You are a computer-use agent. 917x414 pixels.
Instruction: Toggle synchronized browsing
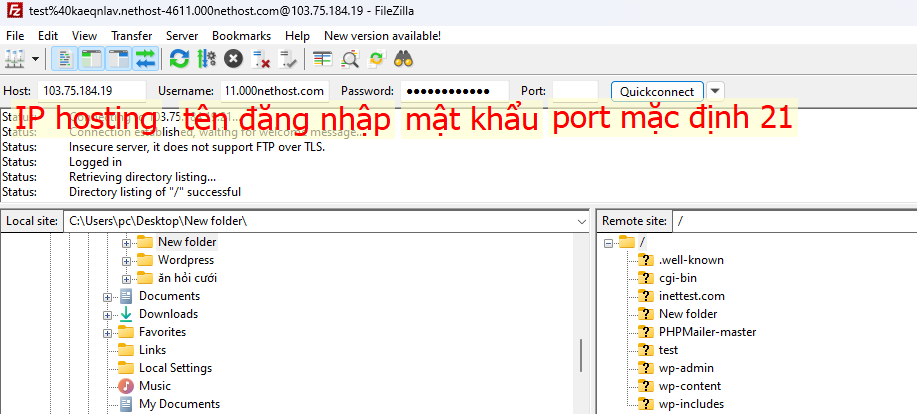(x=377, y=59)
